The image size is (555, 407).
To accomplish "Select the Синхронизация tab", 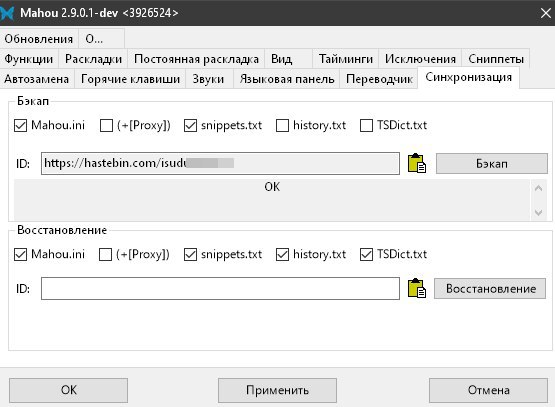I will pyautogui.click(x=468, y=77).
